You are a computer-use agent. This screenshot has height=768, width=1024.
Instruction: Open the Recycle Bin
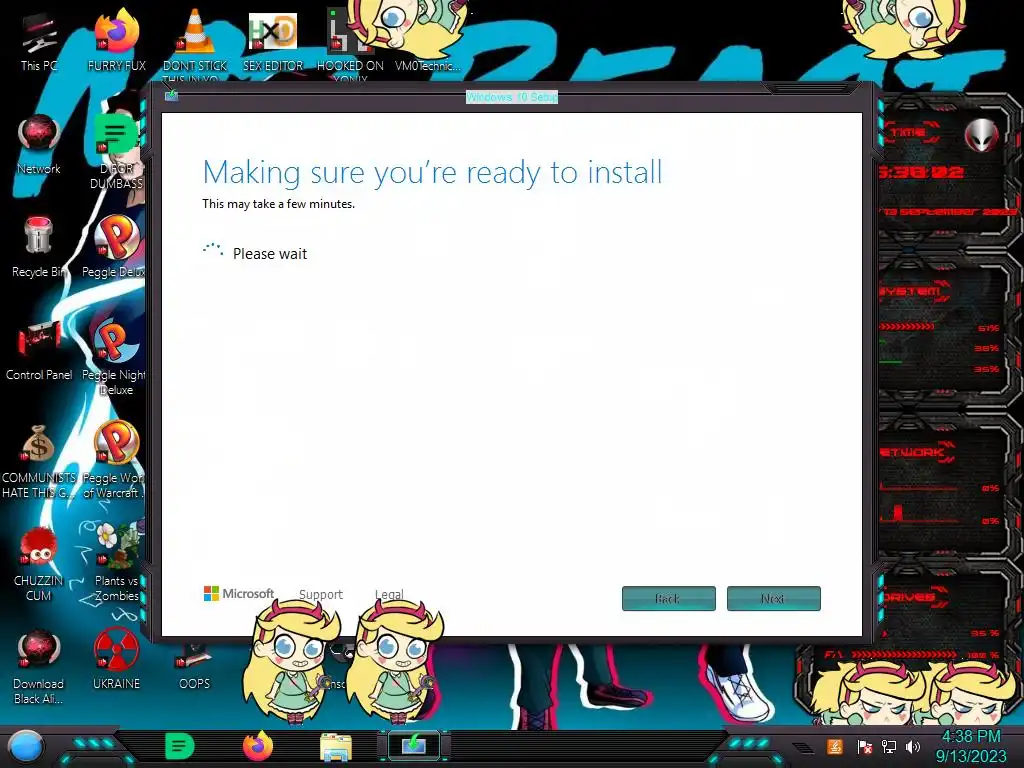click(x=39, y=247)
